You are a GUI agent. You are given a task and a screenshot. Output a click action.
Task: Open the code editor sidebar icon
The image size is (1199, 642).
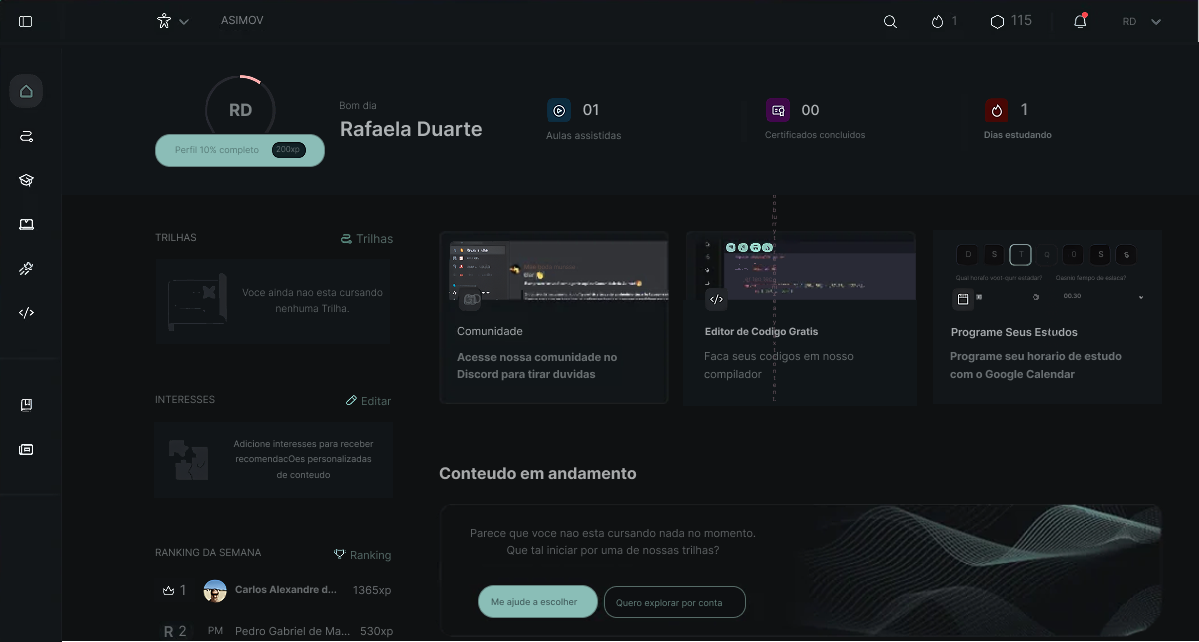click(x=26, y=312)
